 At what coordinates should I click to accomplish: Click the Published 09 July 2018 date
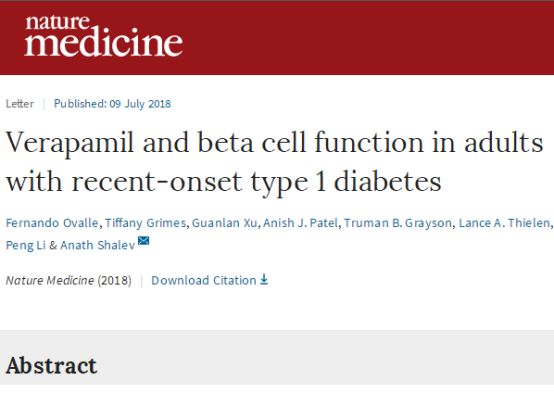click(x=112, y=104)
